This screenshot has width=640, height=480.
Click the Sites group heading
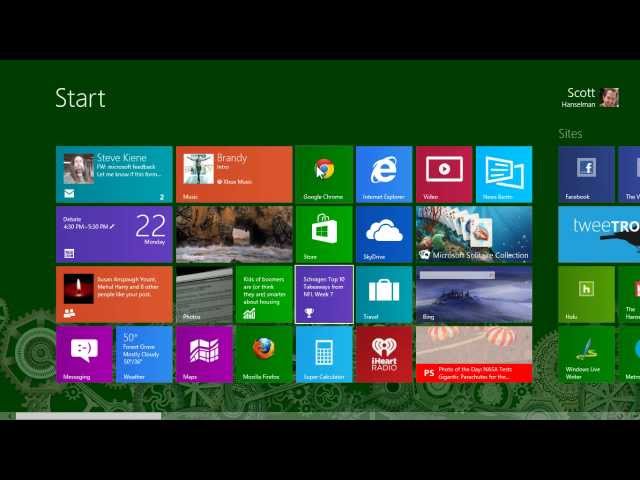click(x=570, y=133)
